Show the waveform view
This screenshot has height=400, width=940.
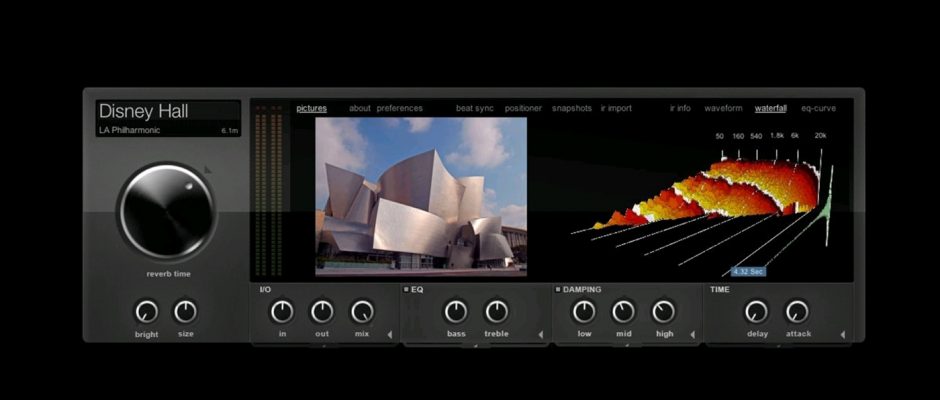pos(724,109)
